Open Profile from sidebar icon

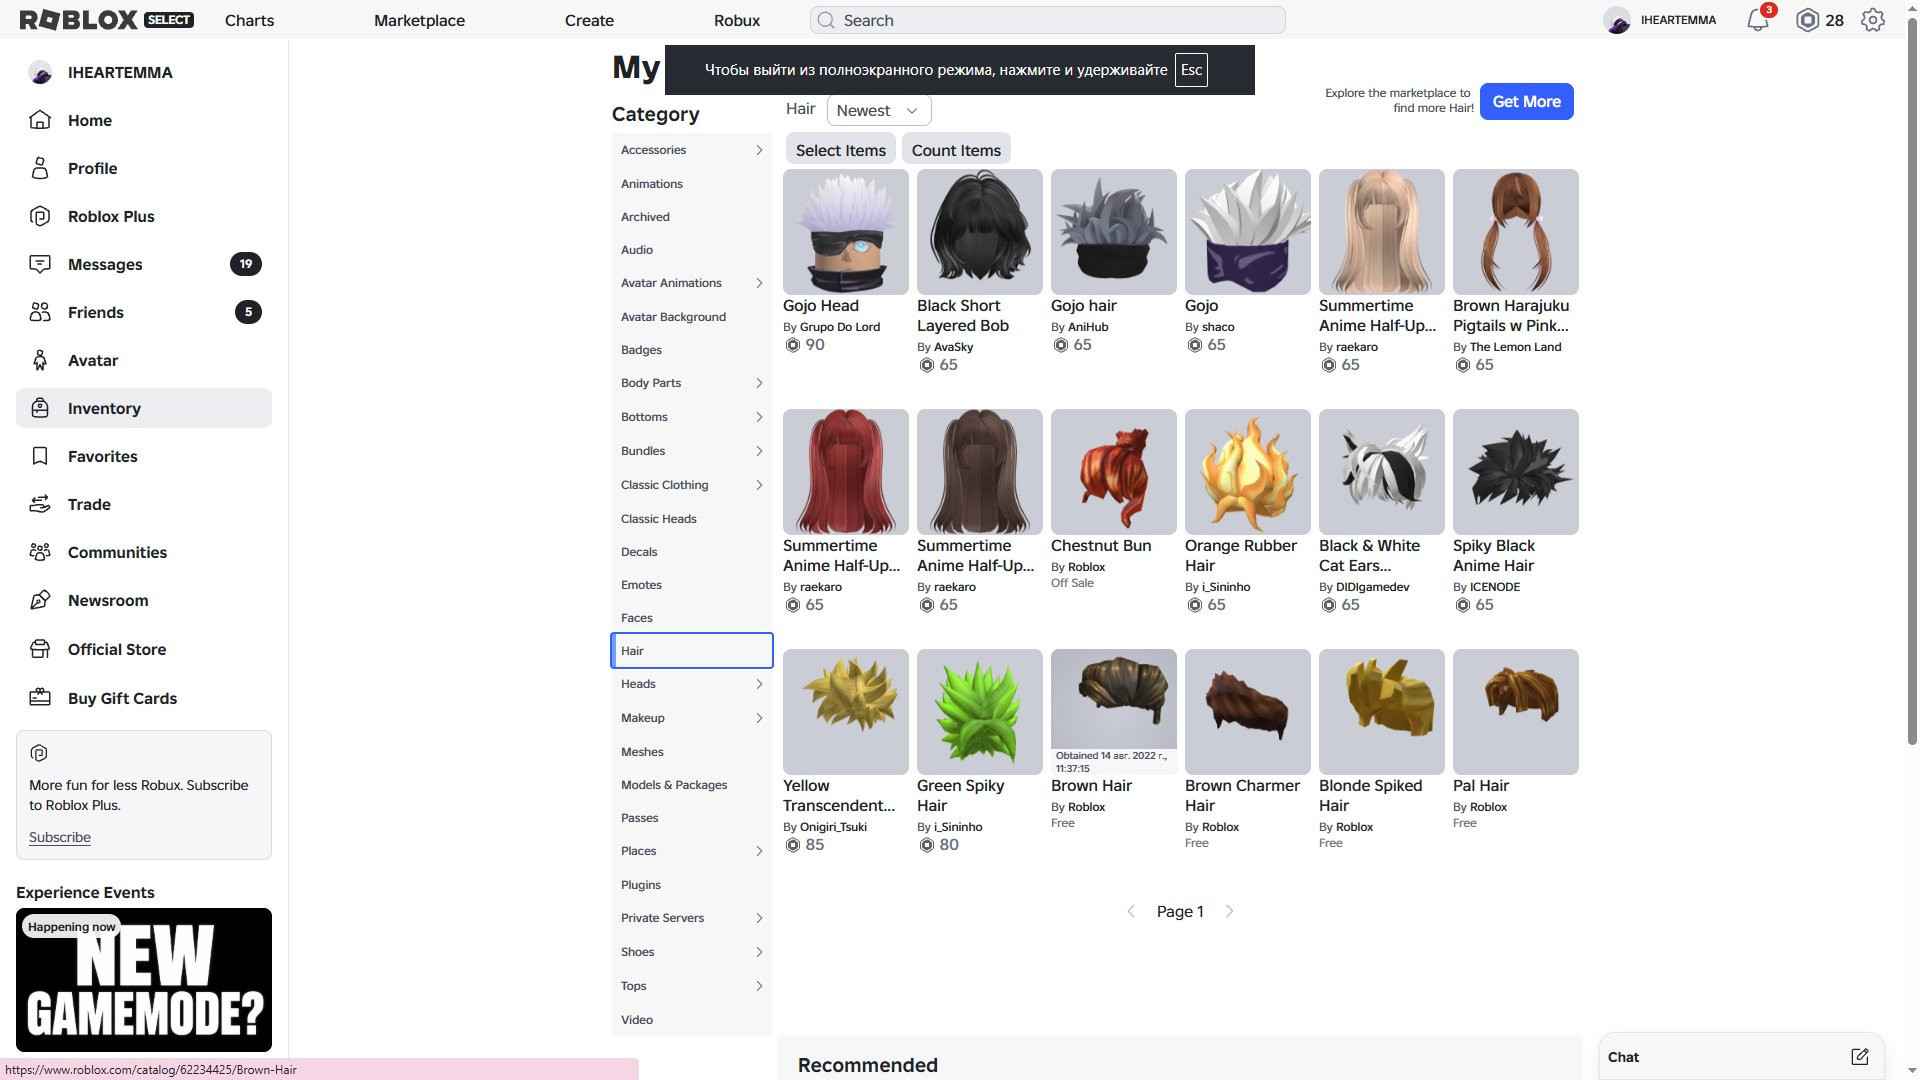pyautogui.click(x=40, y=168)
